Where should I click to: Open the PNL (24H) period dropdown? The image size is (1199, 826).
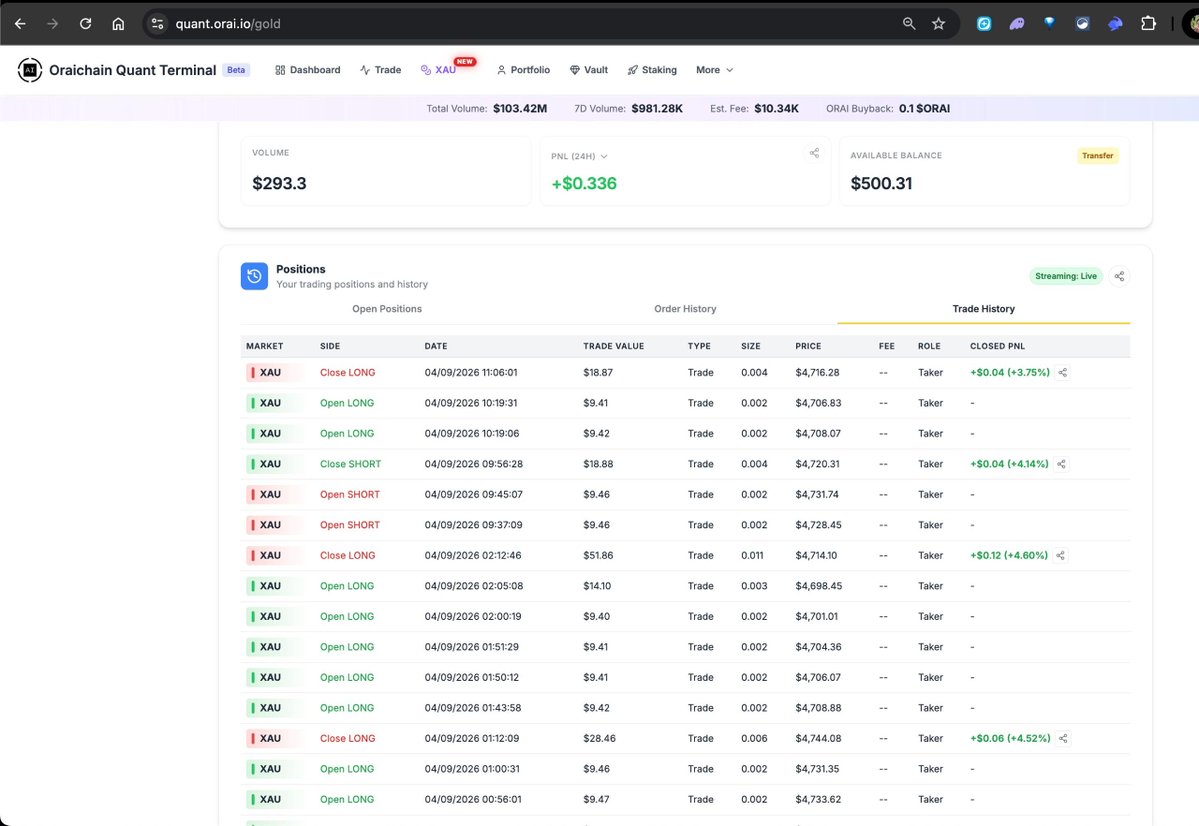580,156
